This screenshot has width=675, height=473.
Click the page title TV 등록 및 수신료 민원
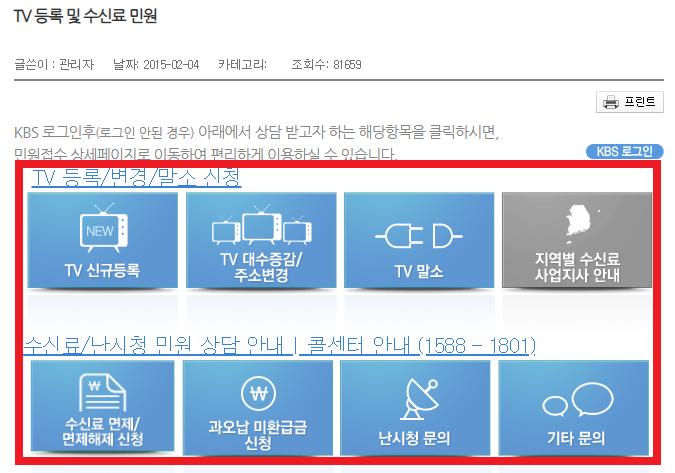(85, 16)
